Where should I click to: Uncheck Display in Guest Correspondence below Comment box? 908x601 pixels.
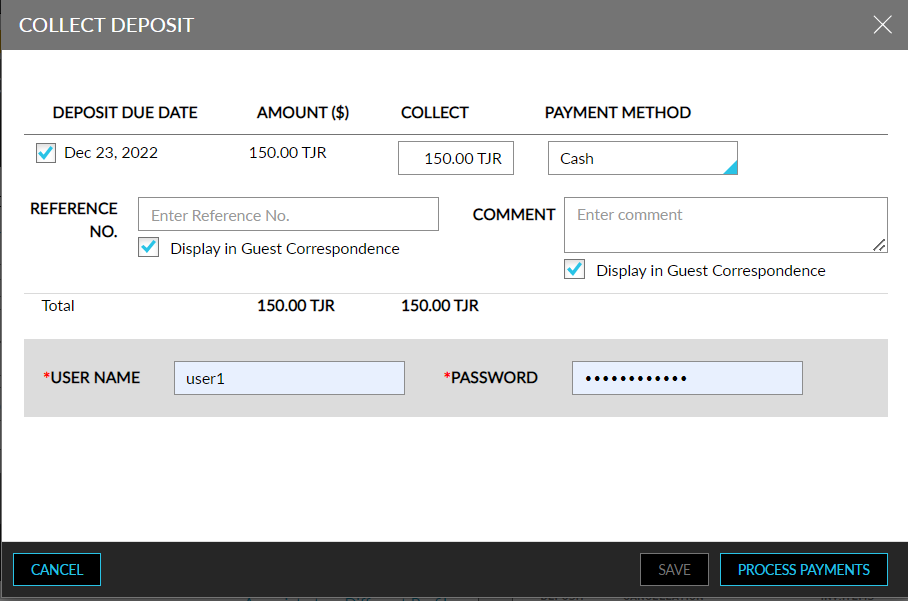tap(575, 270)
